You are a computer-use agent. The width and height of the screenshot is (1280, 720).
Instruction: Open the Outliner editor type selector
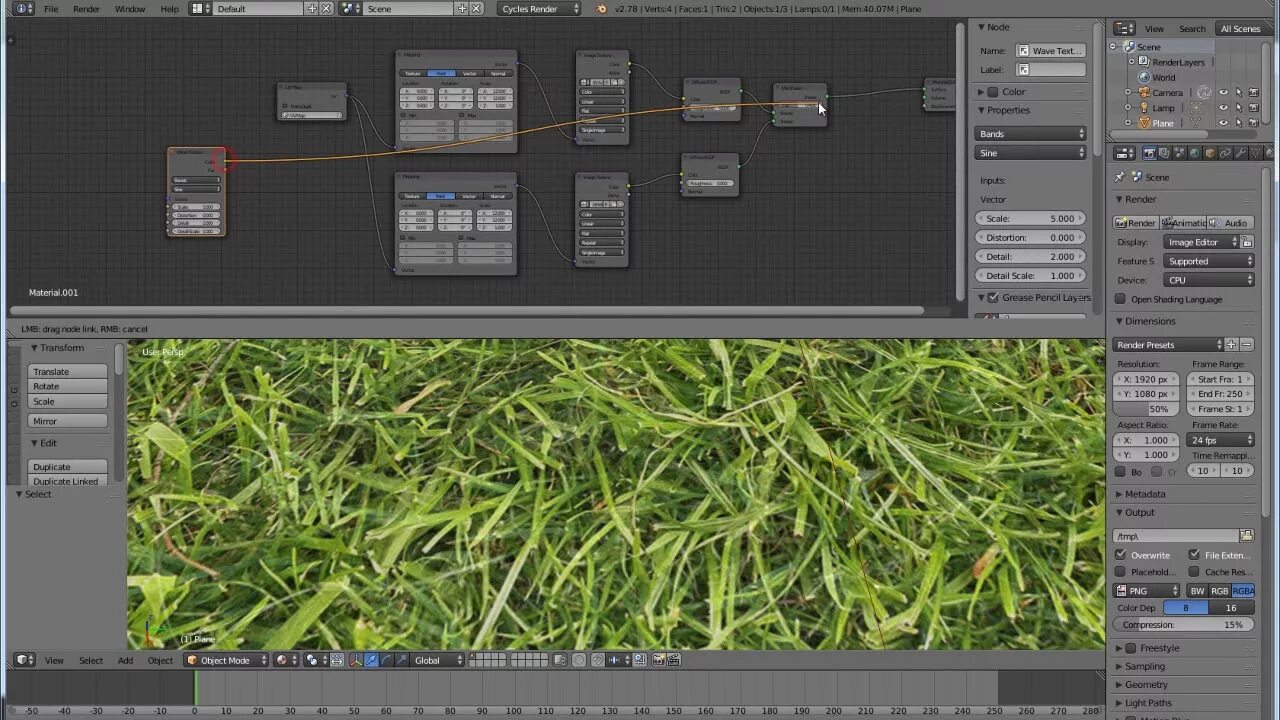pyautogui.click(x=1125, y=28)
